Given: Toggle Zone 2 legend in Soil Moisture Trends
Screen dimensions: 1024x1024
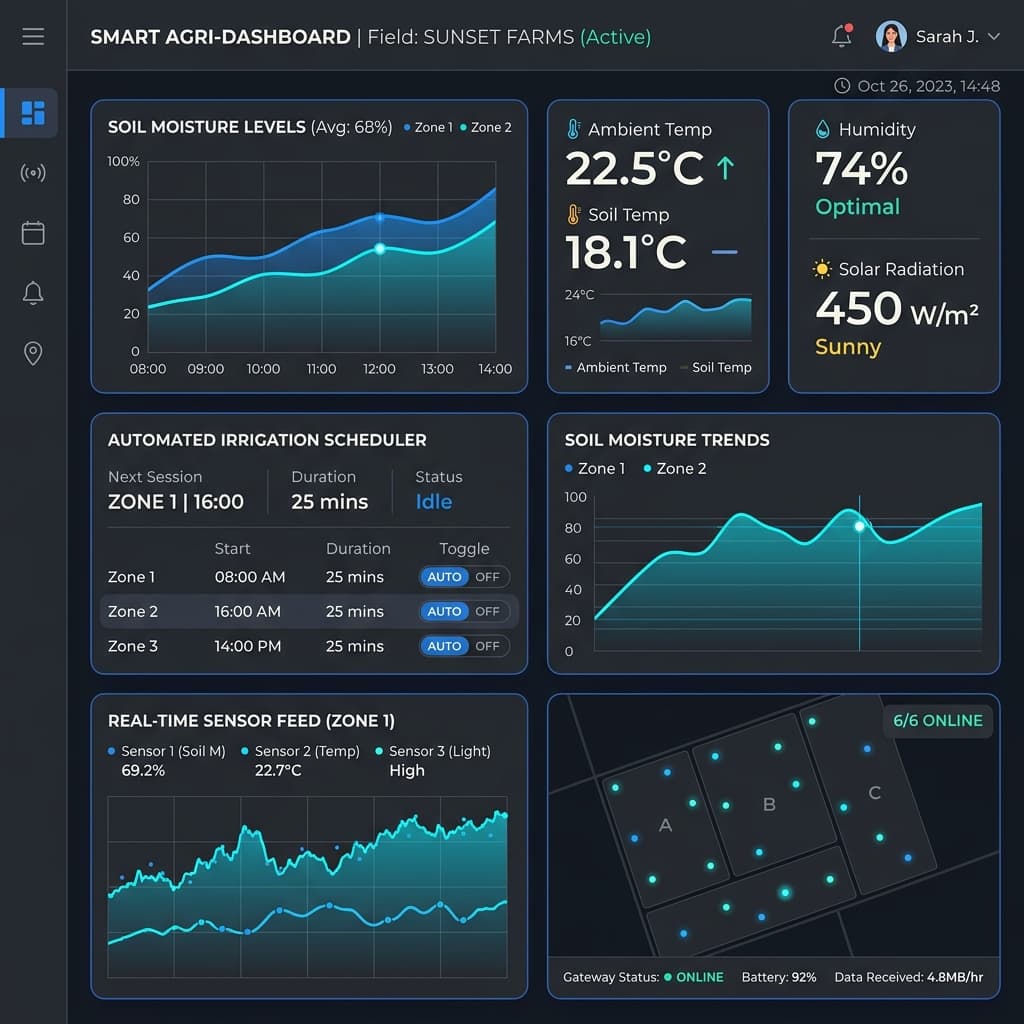Looking at the screenshot, I should coord(674,468).
